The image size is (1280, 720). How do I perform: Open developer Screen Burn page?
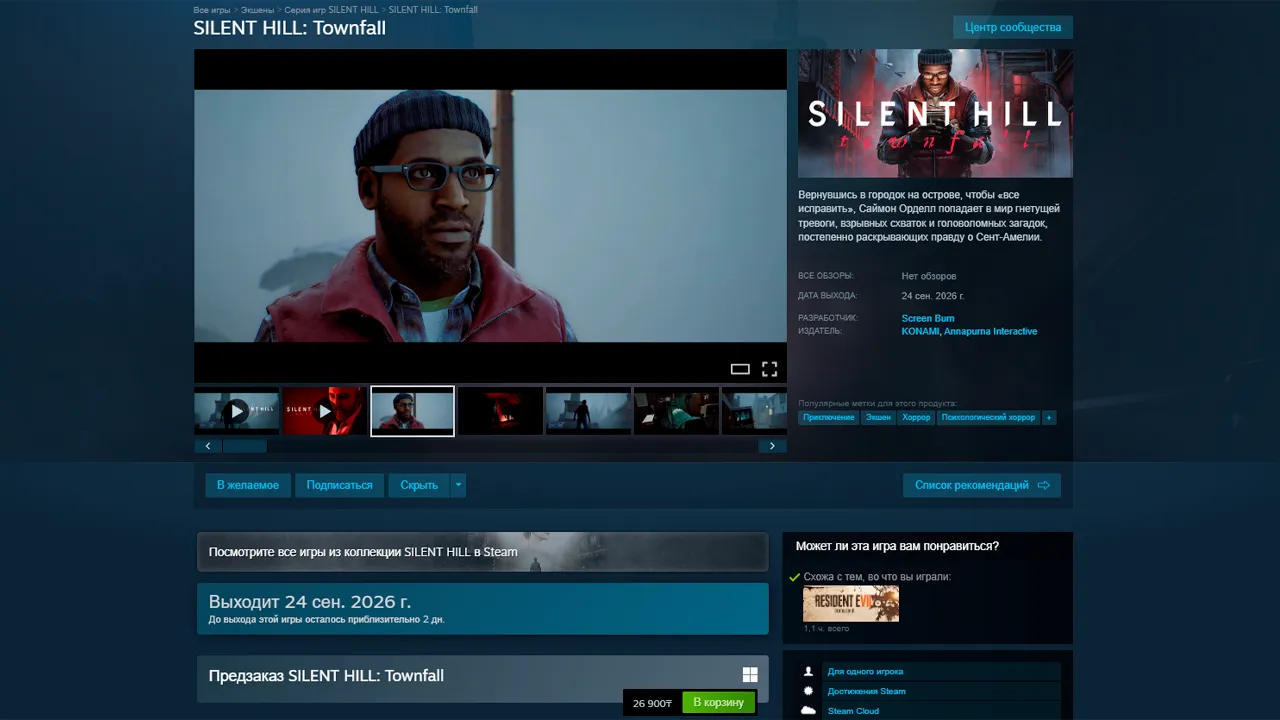click(x=928, y=318)
